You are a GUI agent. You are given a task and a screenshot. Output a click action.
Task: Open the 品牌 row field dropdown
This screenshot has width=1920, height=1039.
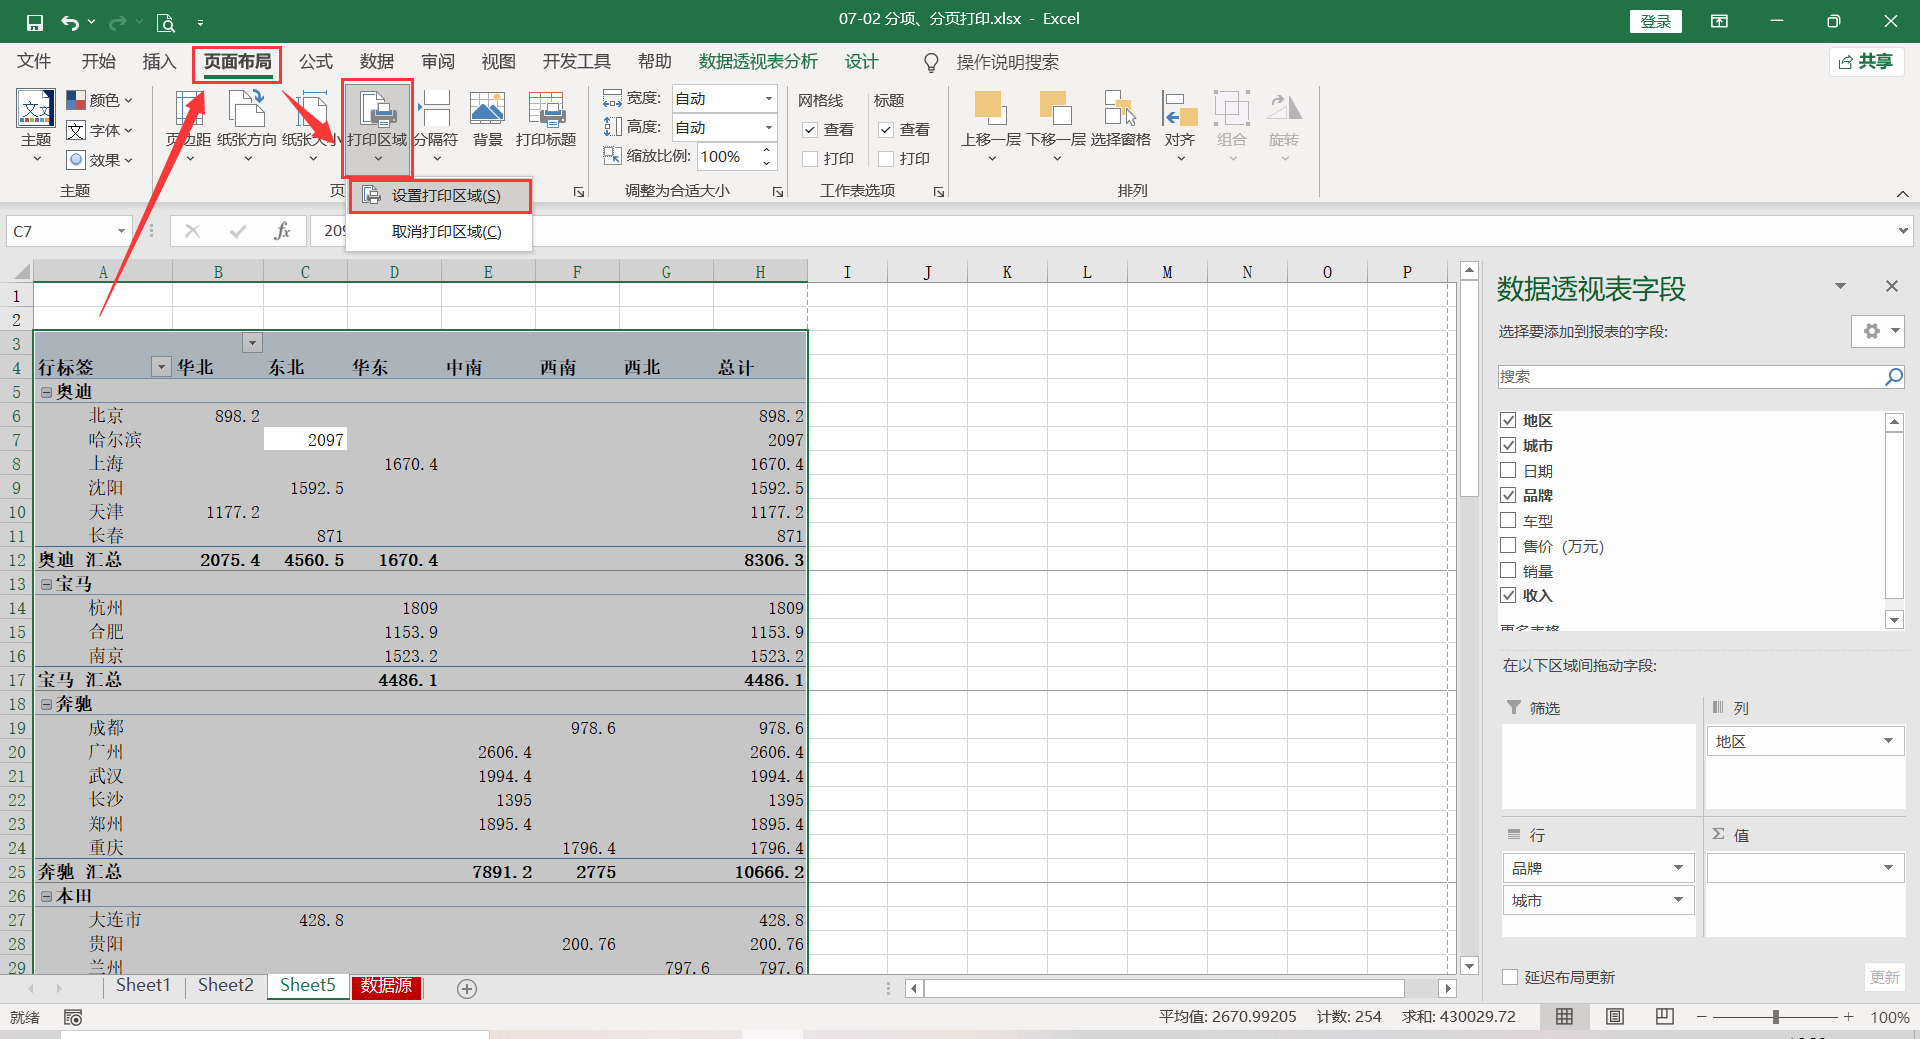[1678, 868]
